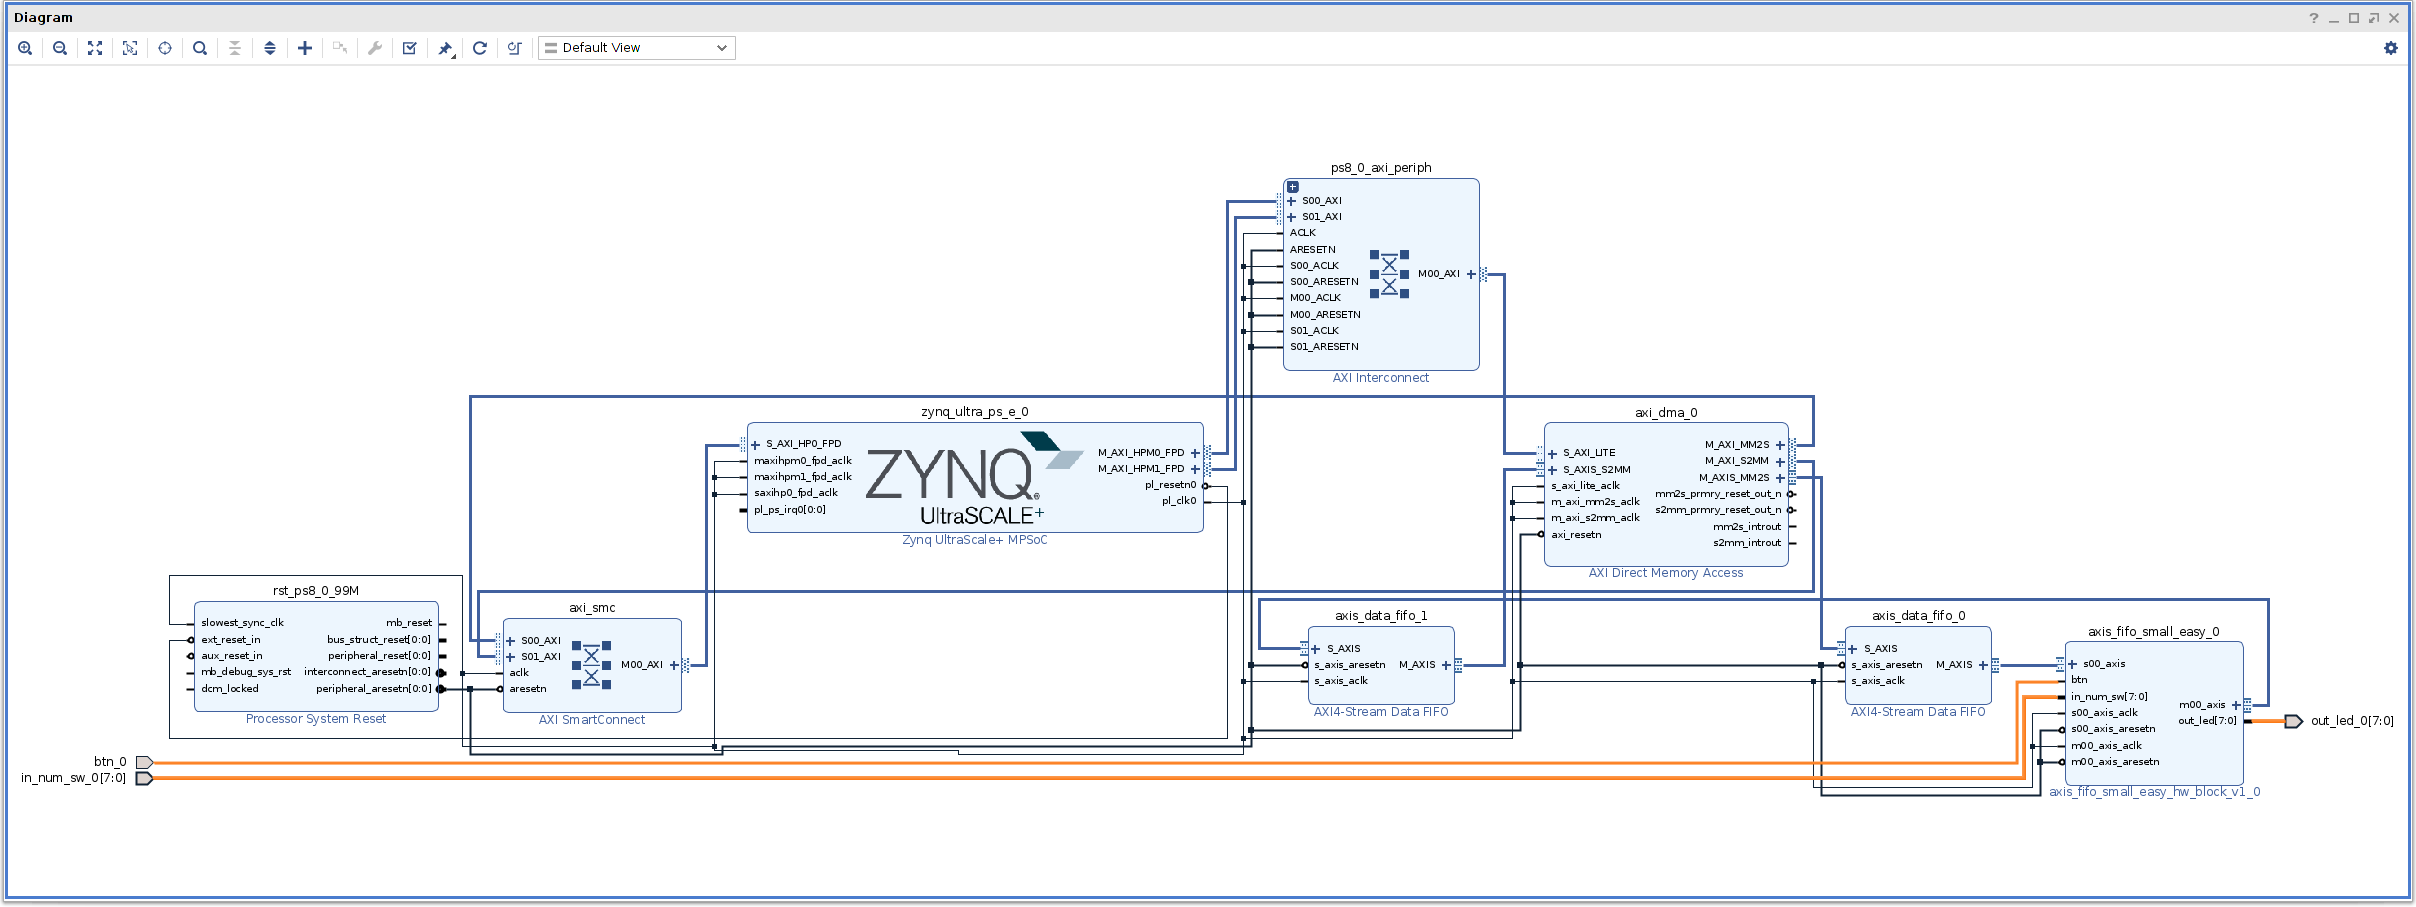Select the peripheral_aresetn[0:0] pin
Screen dimensions: 2416x907
(x=374, y=689)
